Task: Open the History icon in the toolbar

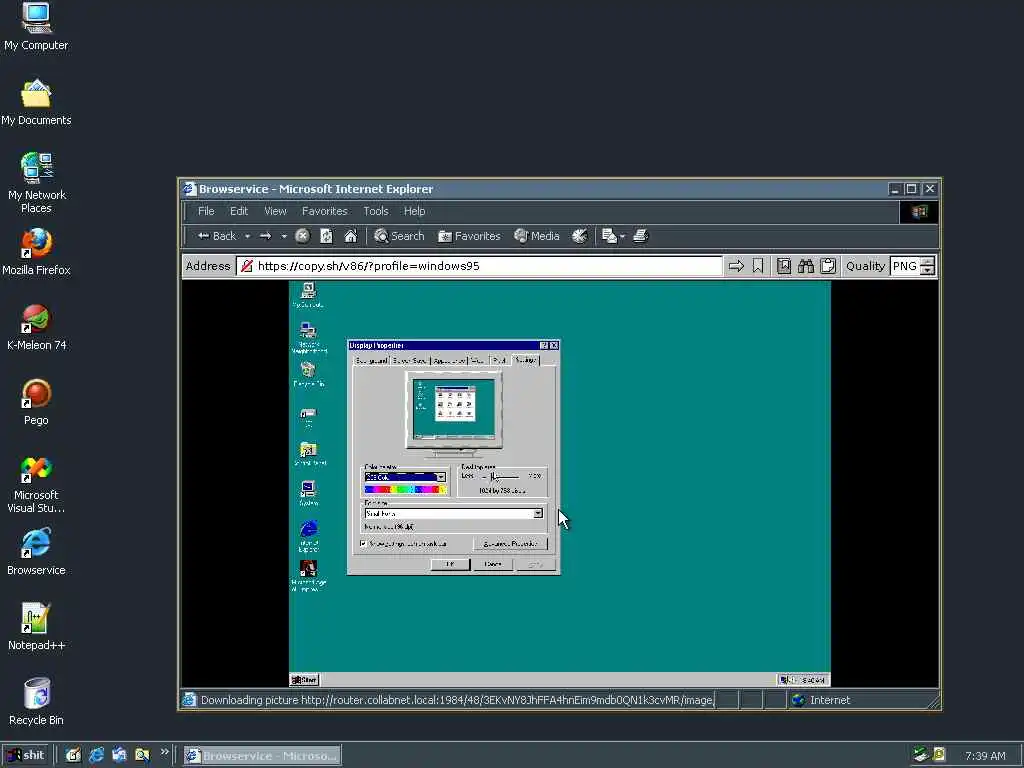Action: click(x=579, y=236)
